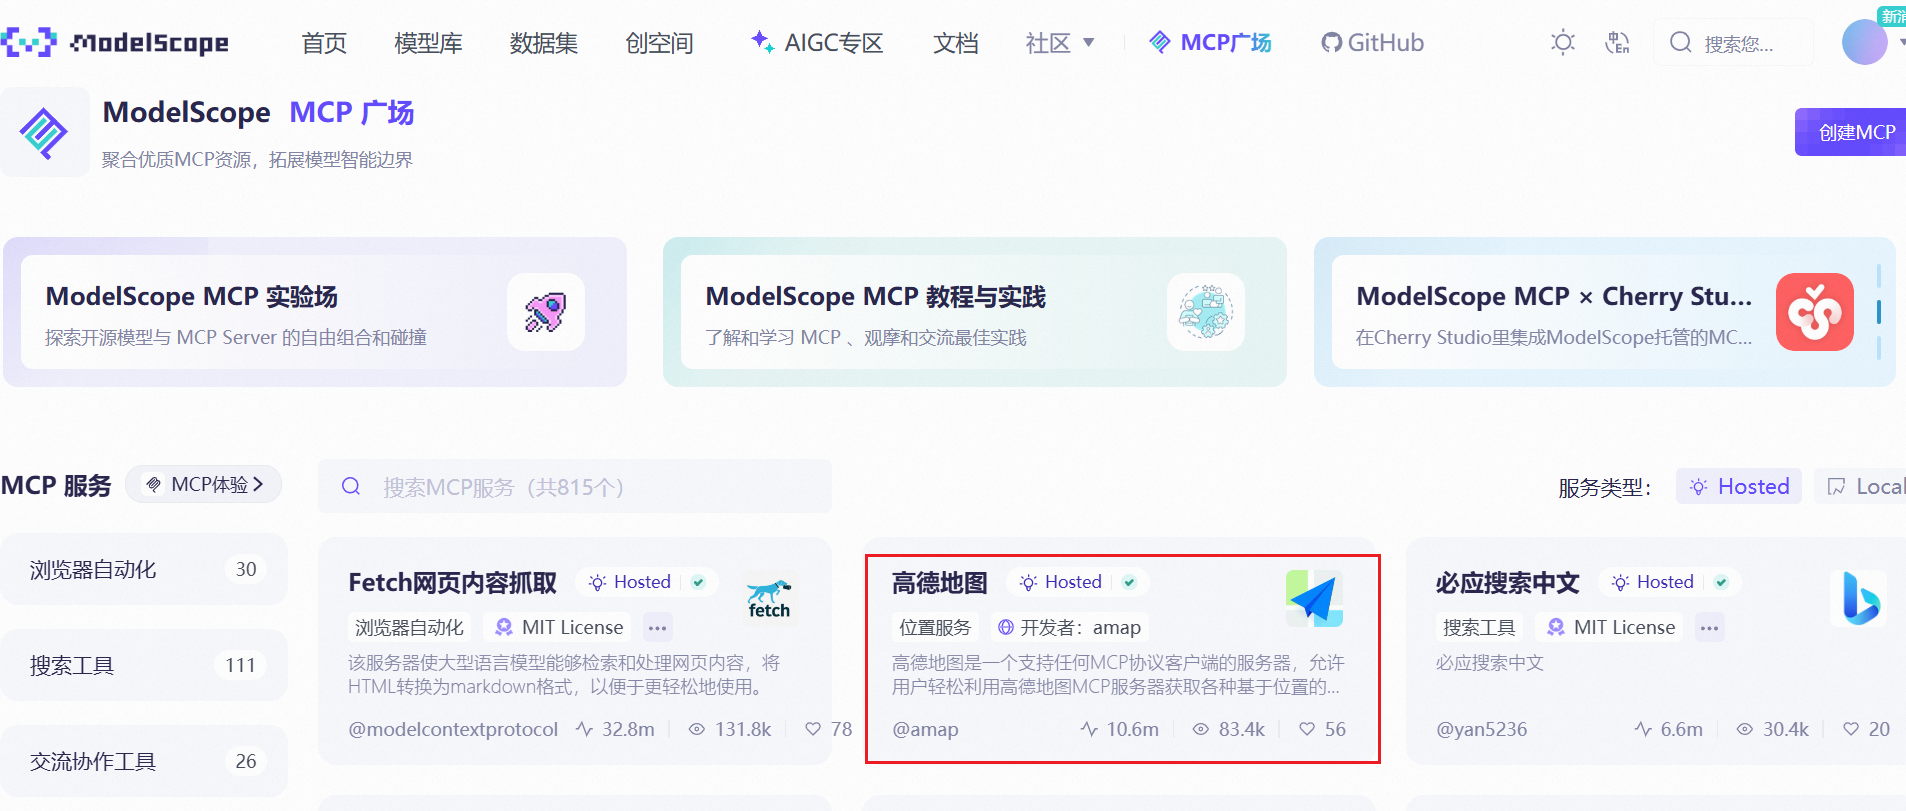Click magnifier icon in MCP search box
The height and width of the screenshot is (811, 1906).
(351, 486)
